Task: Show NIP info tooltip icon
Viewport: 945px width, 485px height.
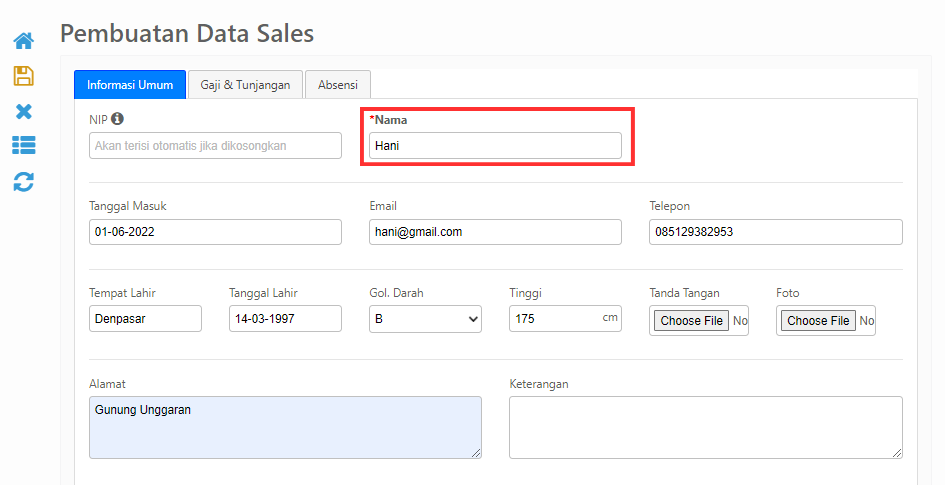Action: [117, 119]
